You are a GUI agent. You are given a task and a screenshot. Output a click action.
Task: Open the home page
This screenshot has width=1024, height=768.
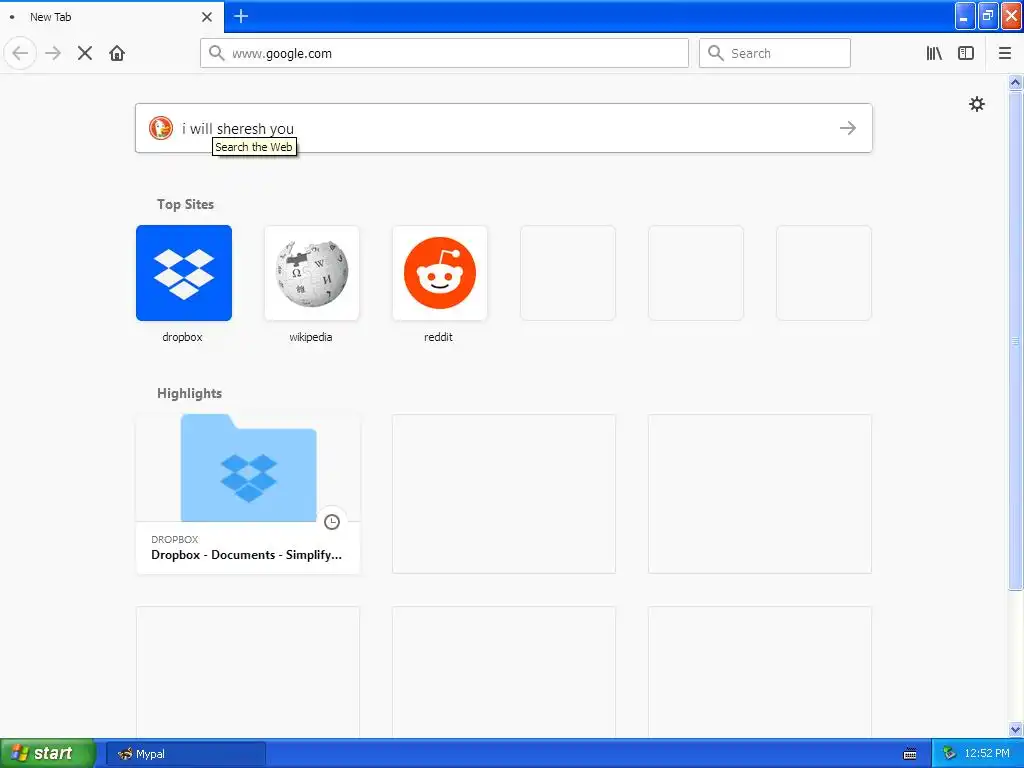117,53
